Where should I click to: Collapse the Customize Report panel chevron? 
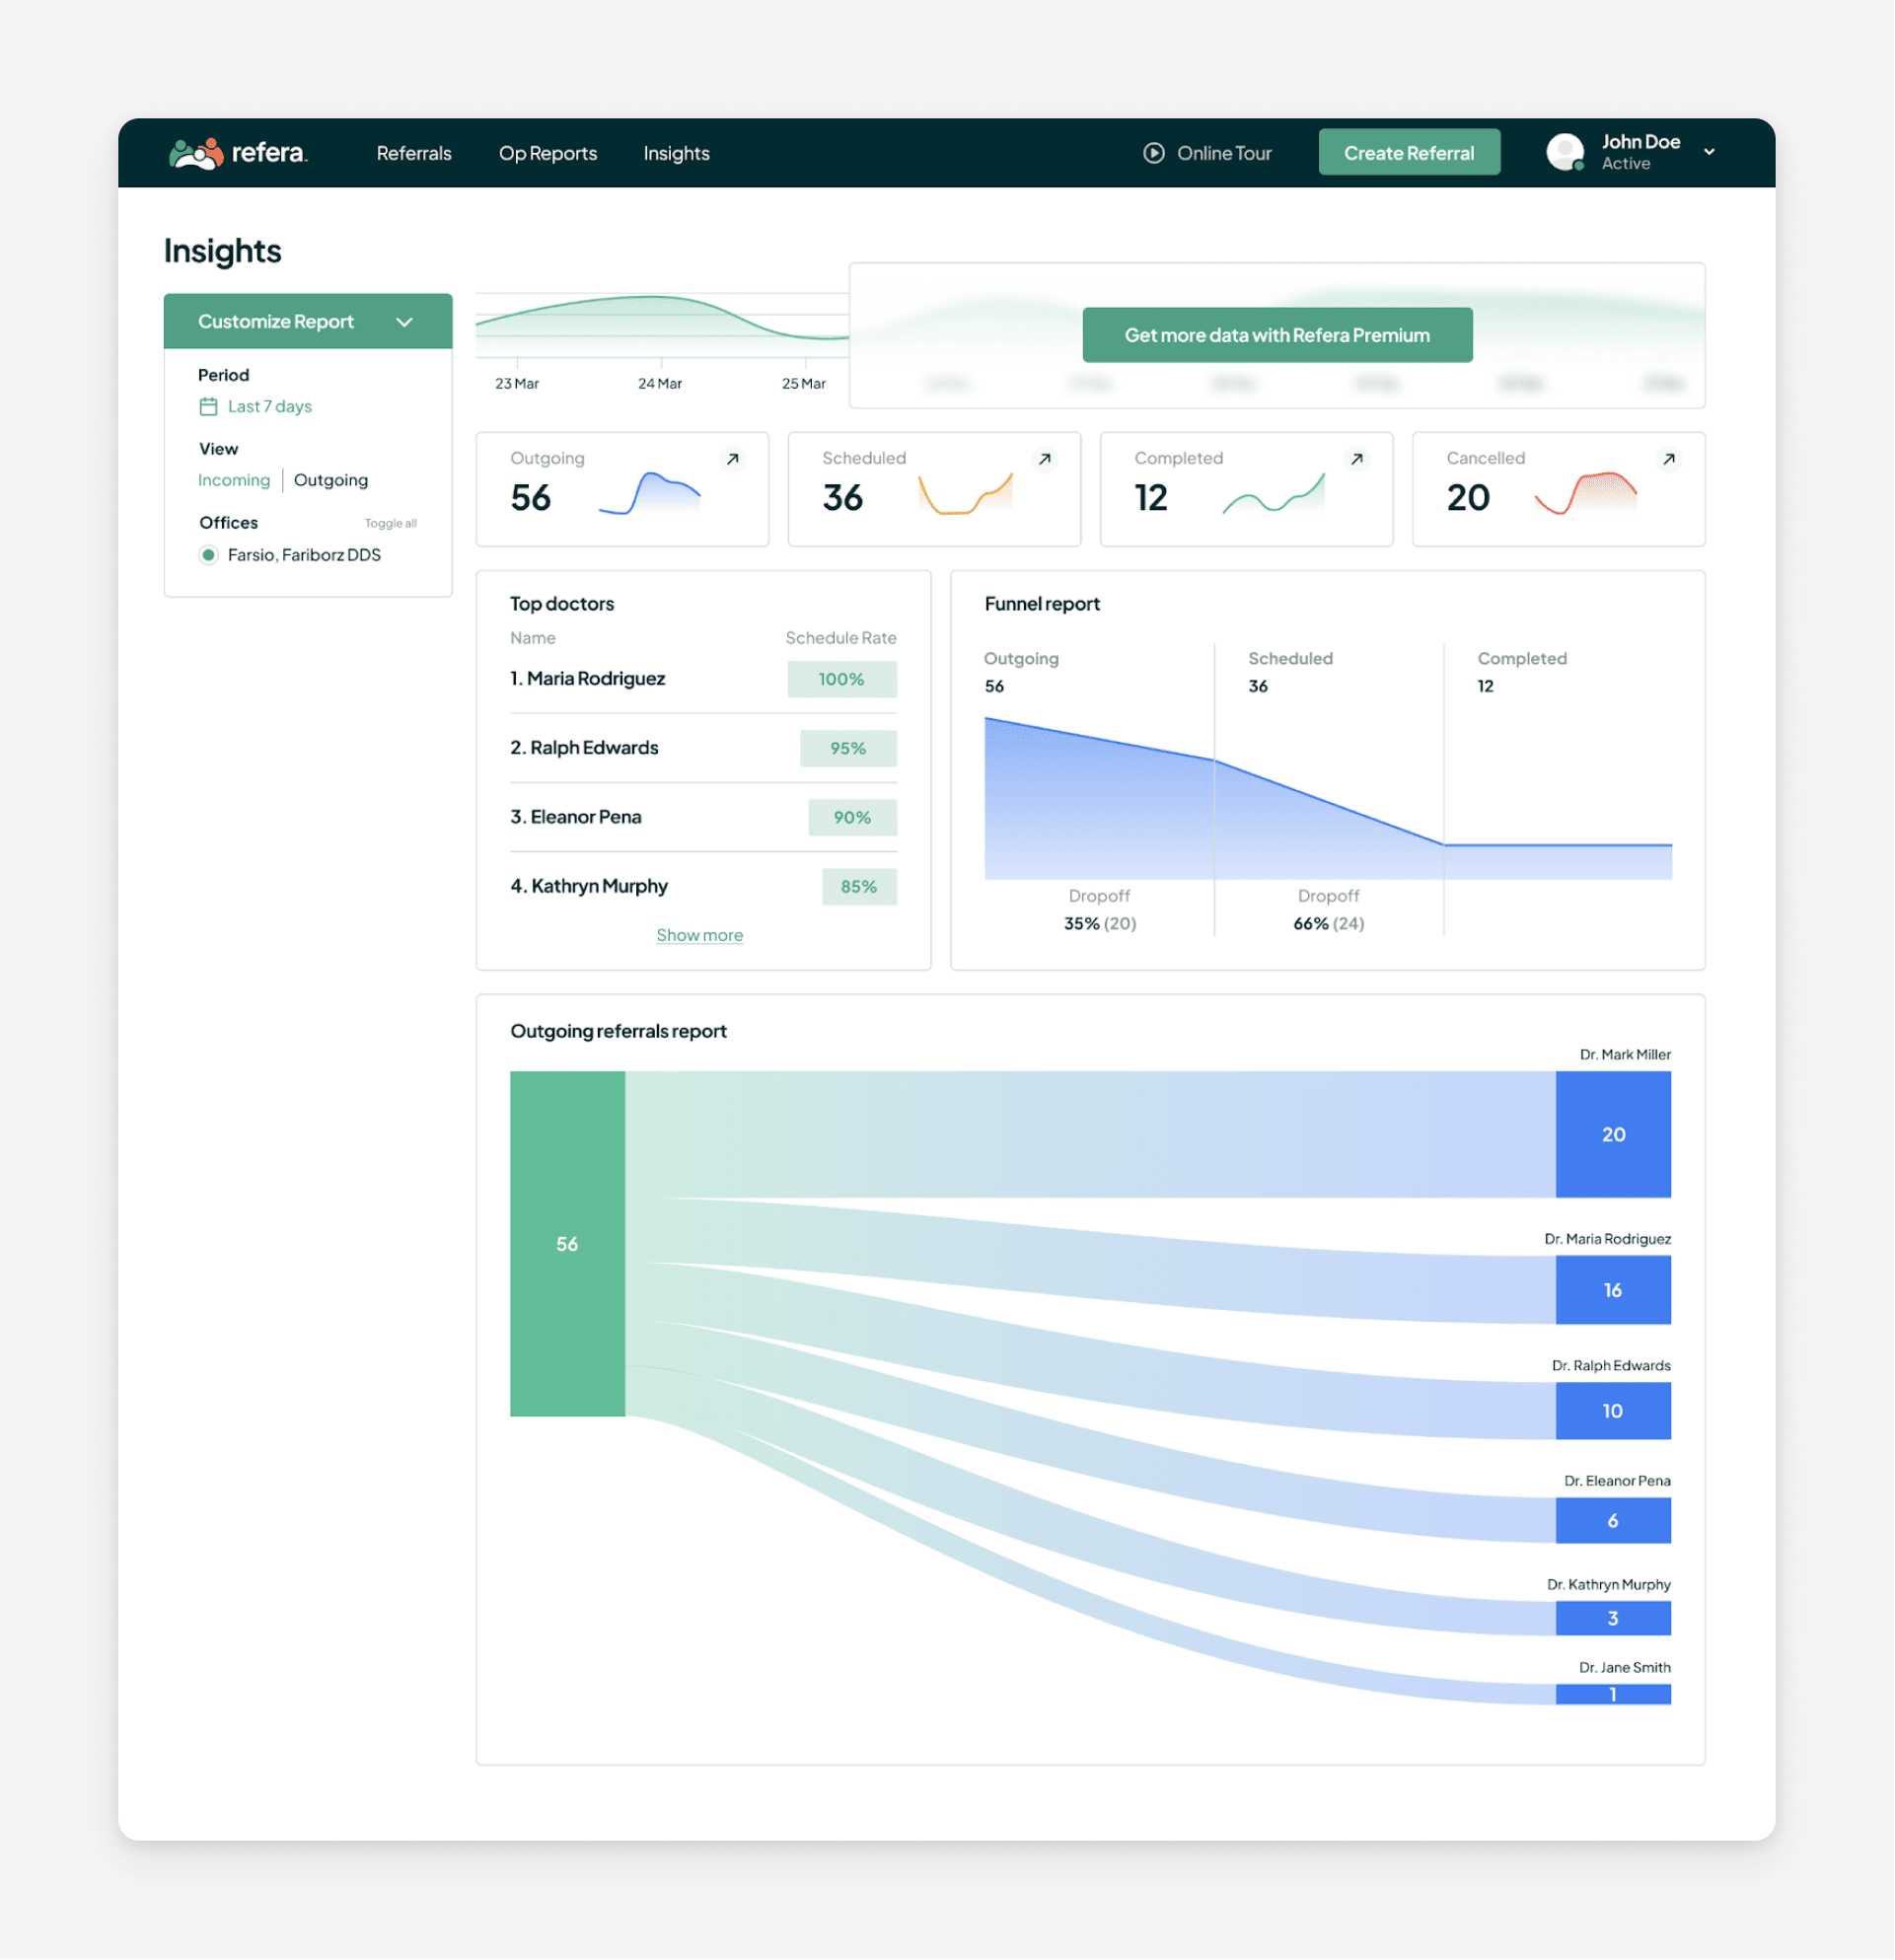404,322
